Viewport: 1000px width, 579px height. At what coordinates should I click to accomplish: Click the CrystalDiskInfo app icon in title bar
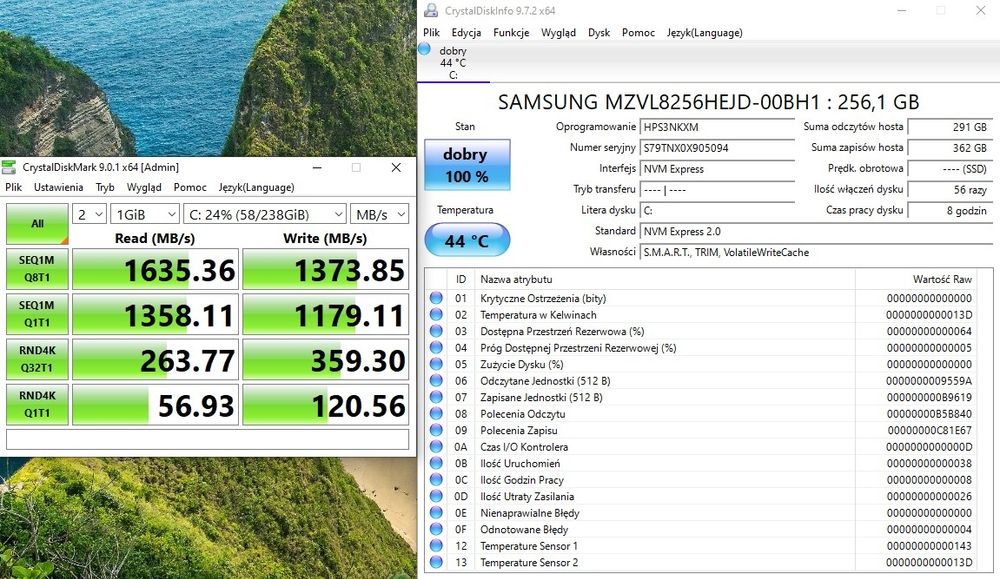pyautogui.click(x=431, y=10)
